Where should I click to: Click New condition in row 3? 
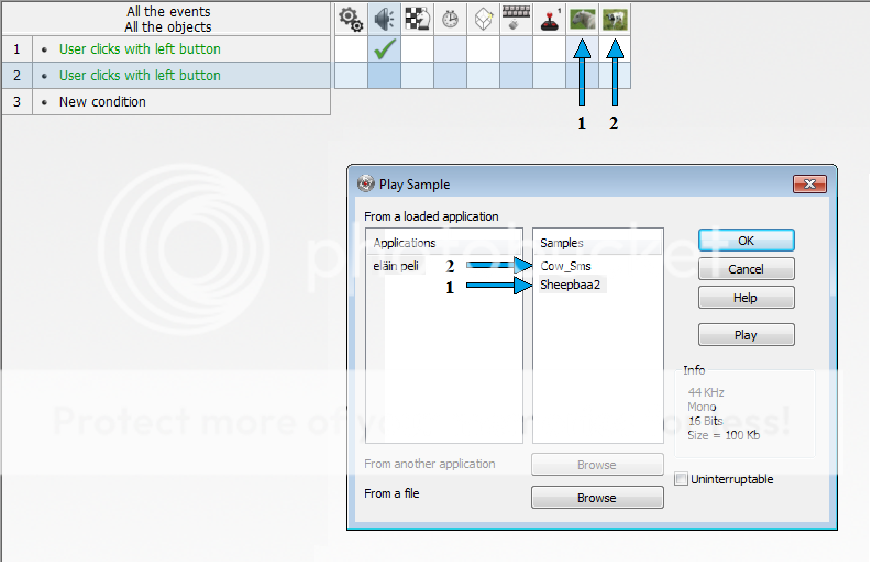pyautogui.click(x=102, y=102)
